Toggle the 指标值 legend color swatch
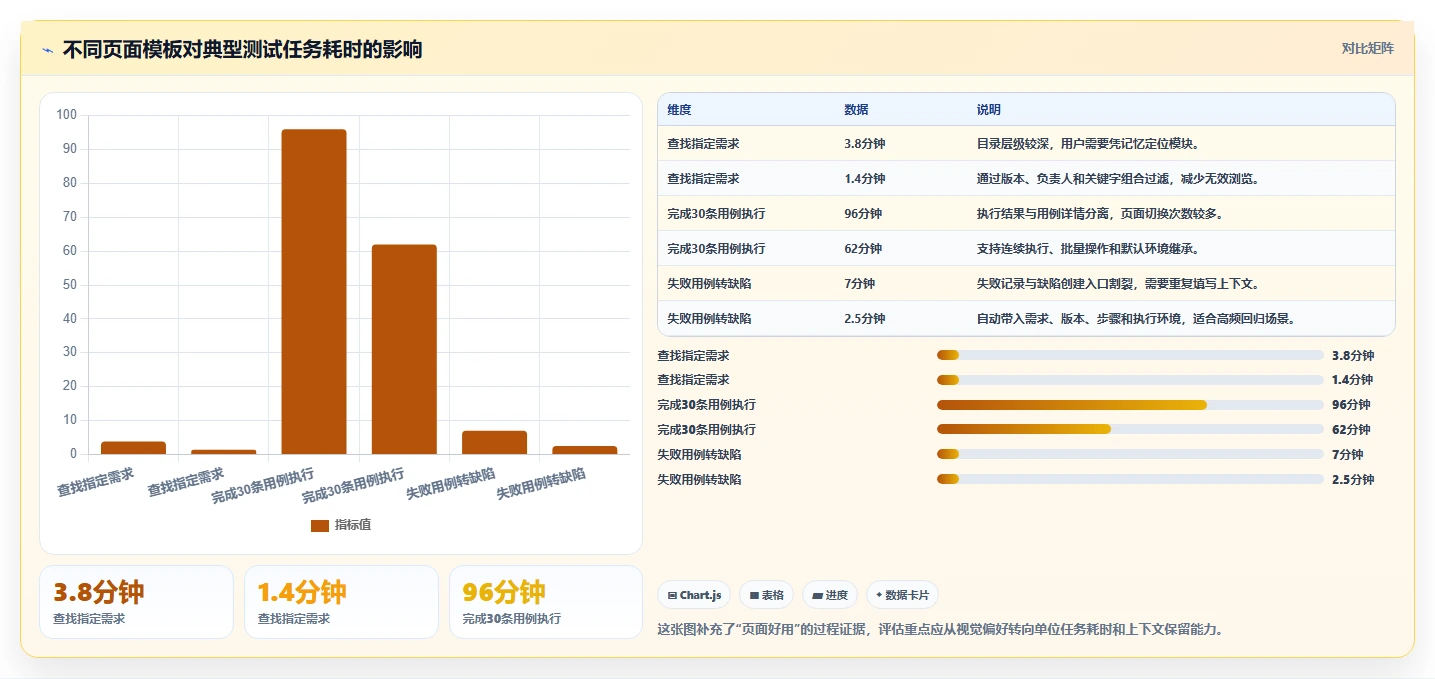 click(320, 525)
